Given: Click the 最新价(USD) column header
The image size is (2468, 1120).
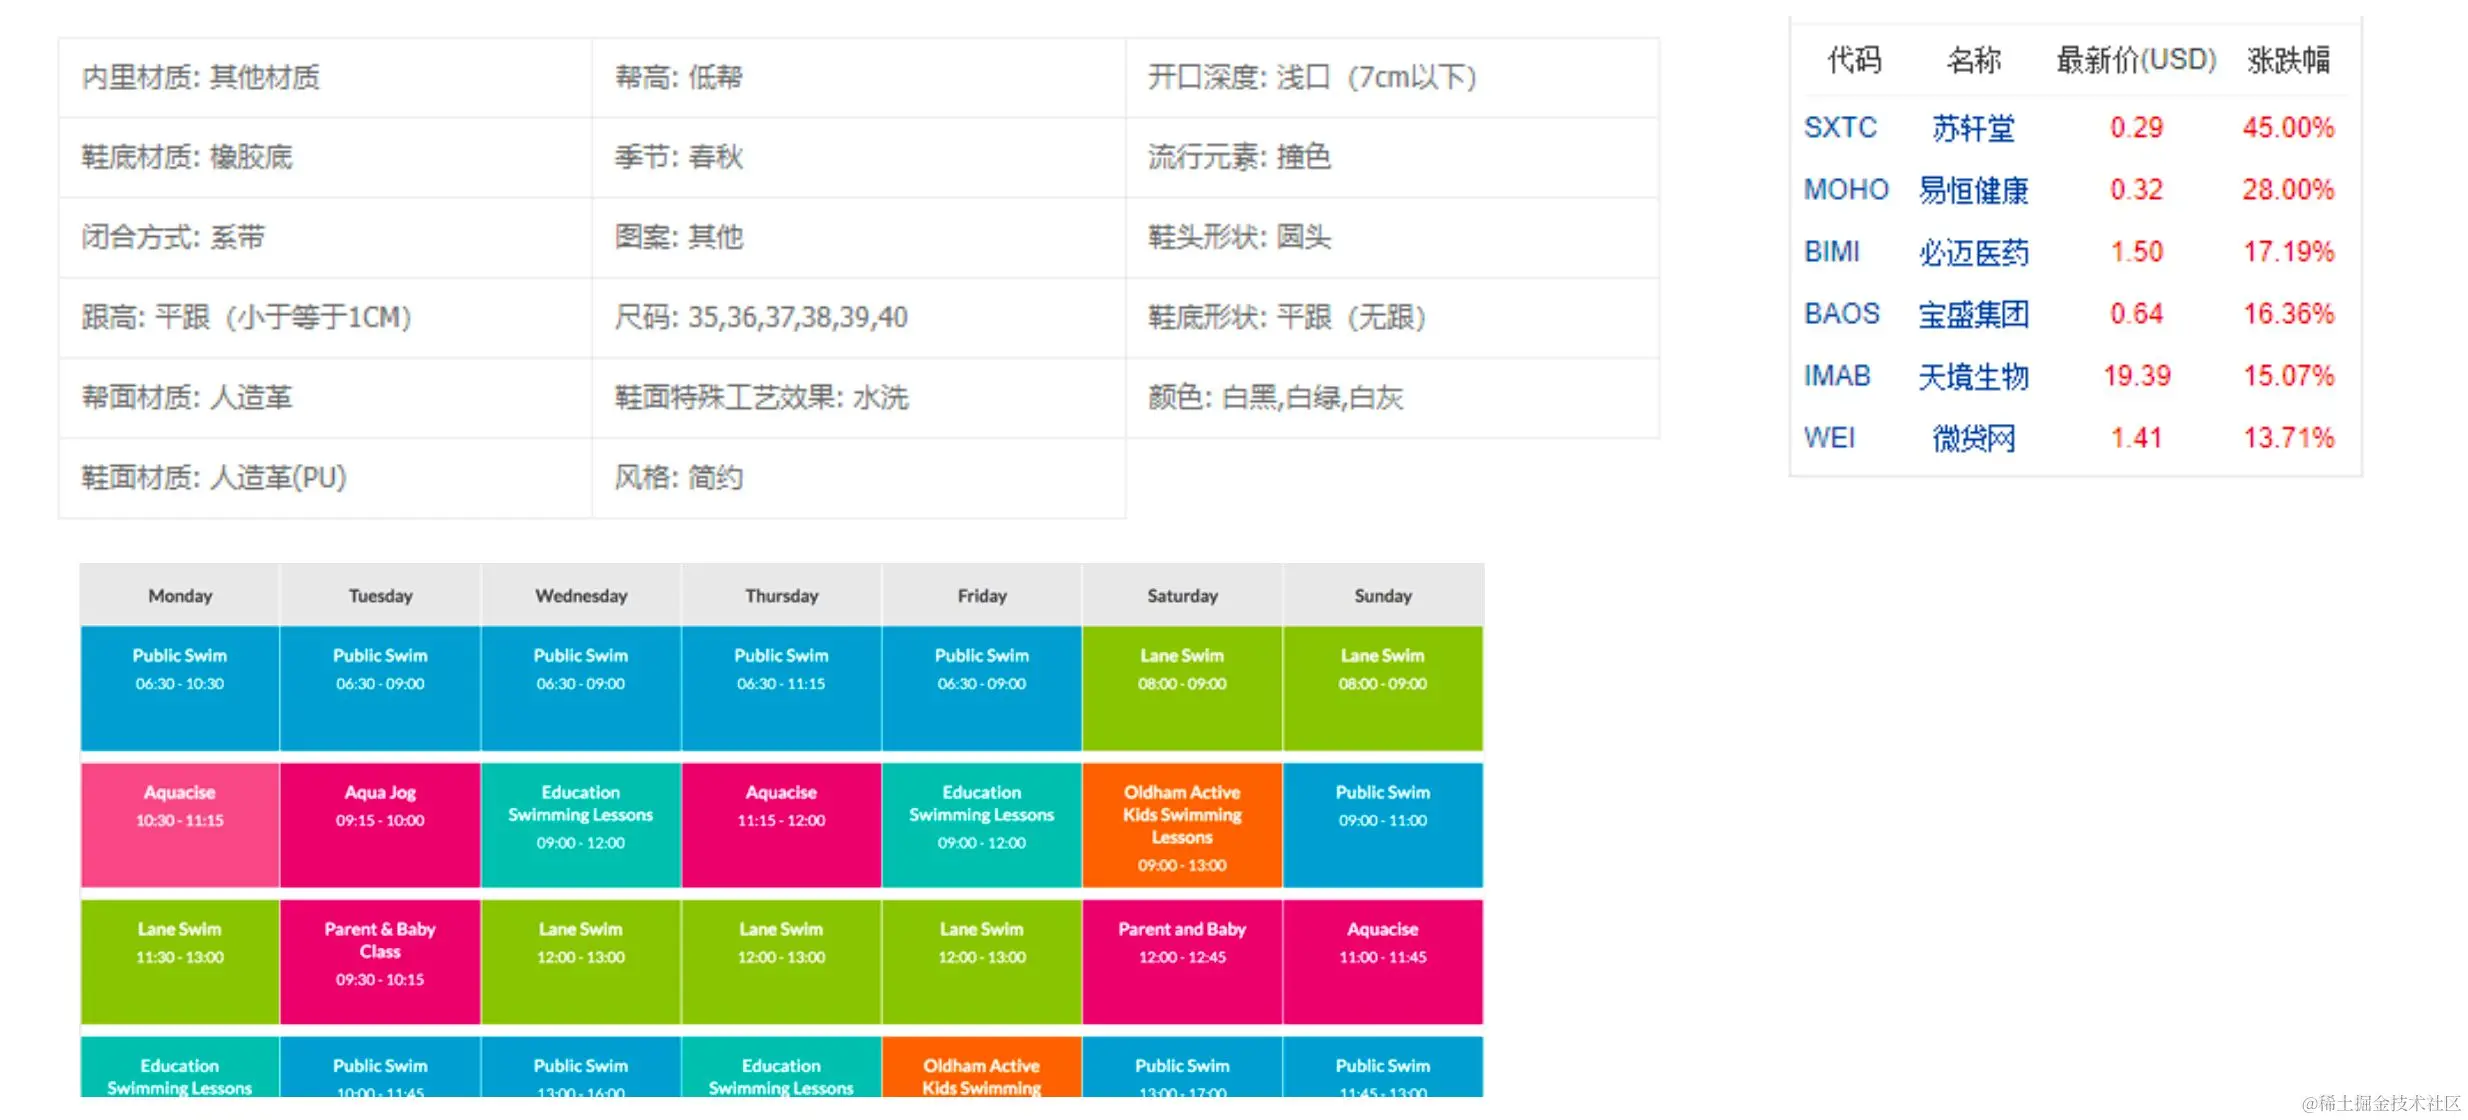Looking at the screenshot, I should pos(2135,60).
